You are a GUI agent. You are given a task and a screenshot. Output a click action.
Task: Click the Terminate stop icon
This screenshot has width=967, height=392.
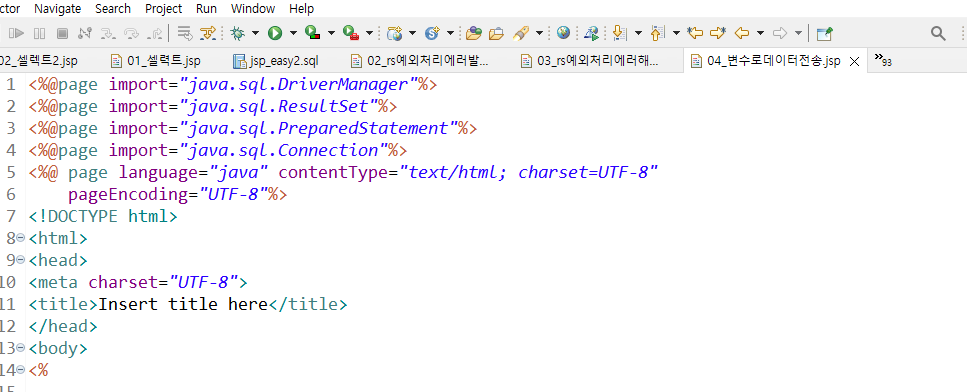(x=62, y=33)
